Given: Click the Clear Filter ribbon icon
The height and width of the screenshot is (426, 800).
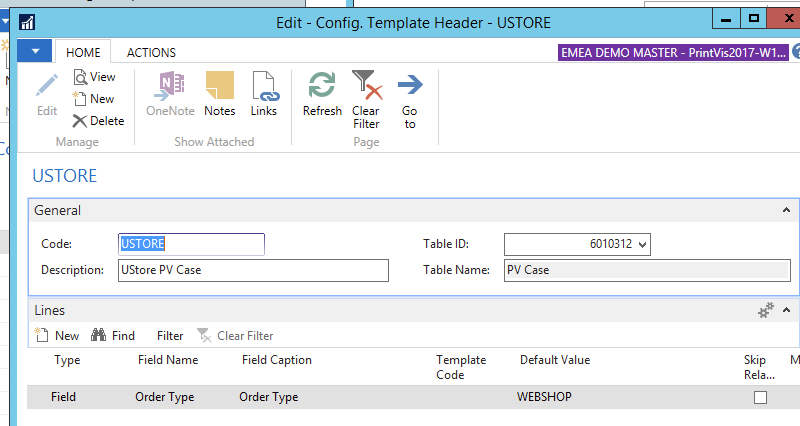Looking at the screenshot, I should click(x=366, y=86).
